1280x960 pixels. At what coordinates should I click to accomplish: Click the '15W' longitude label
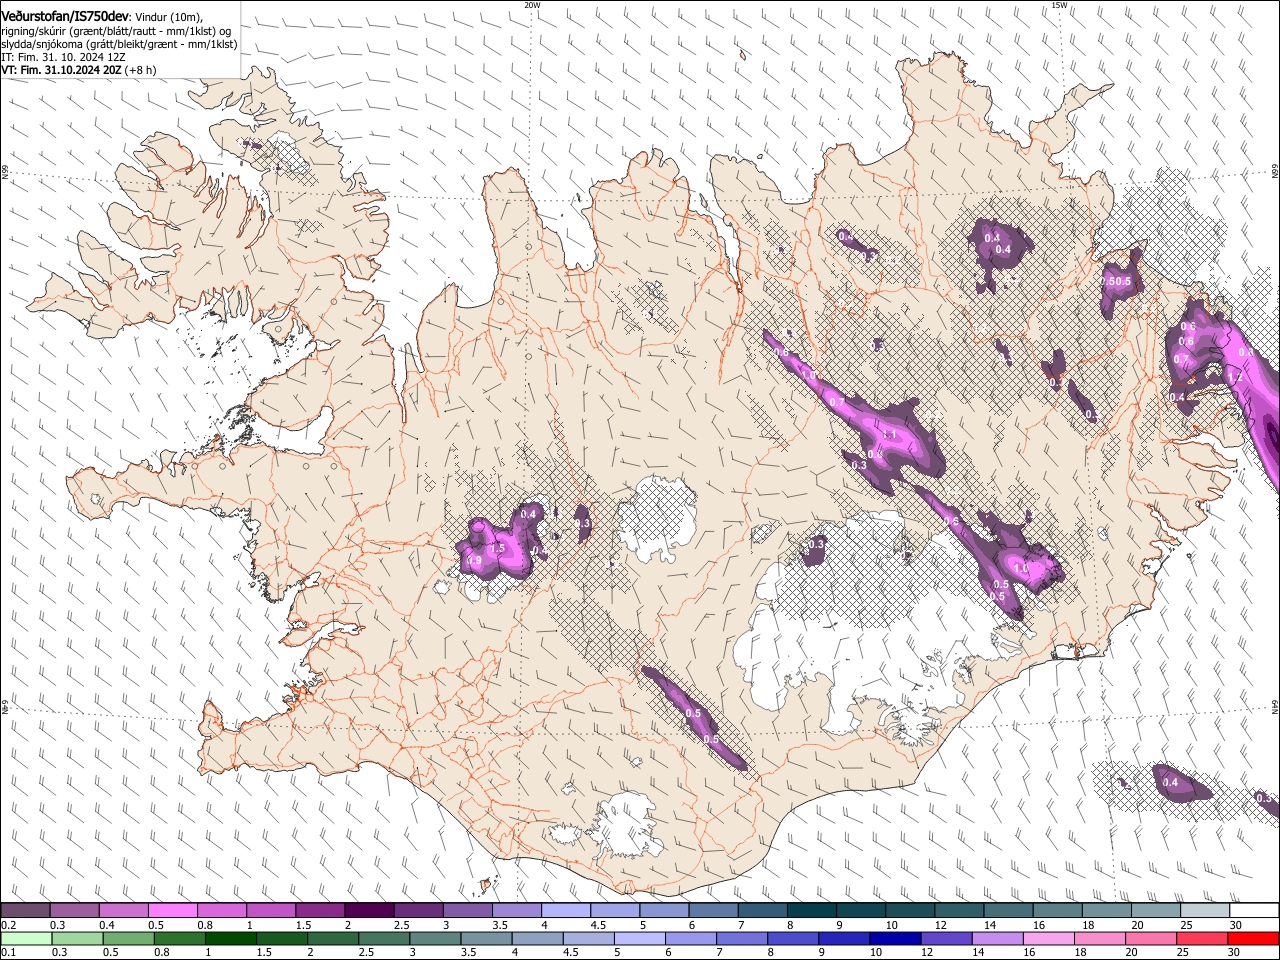1059,5
